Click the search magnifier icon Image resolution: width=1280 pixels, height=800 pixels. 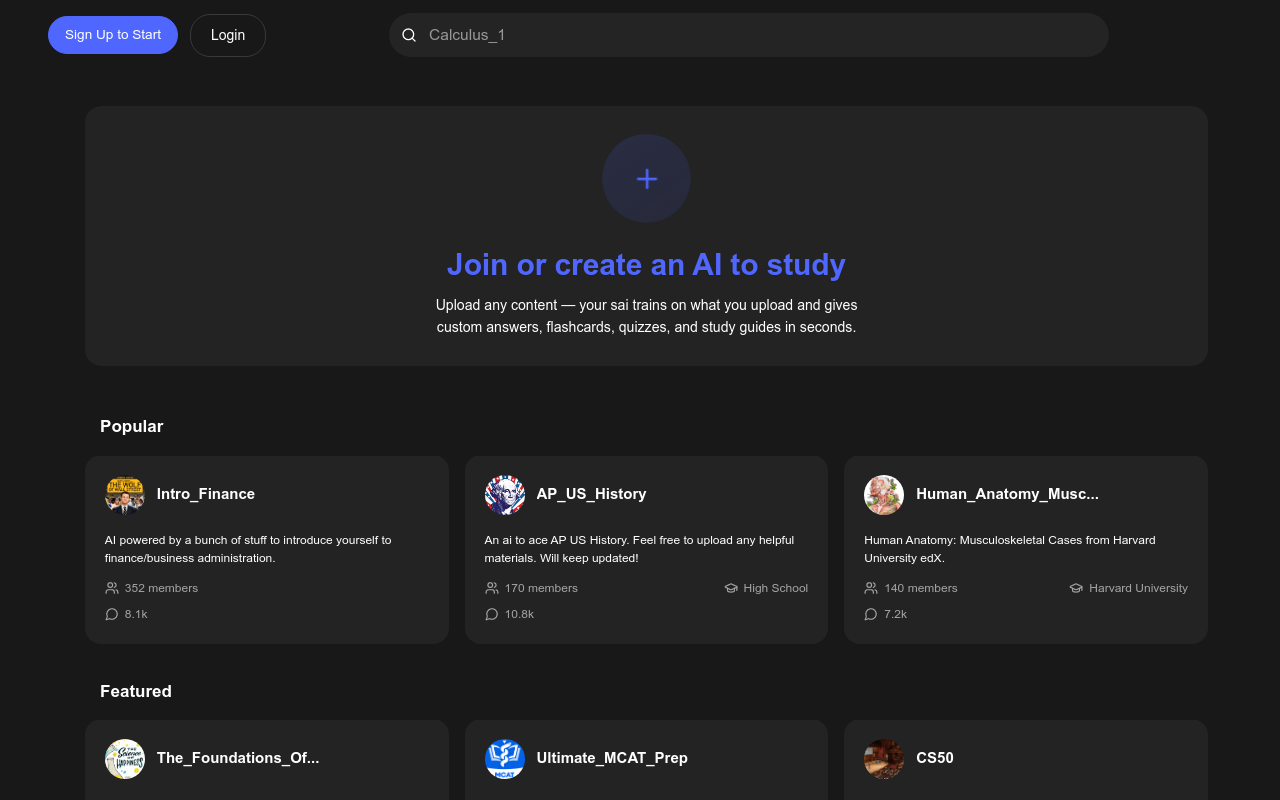[x=409, y=35]
